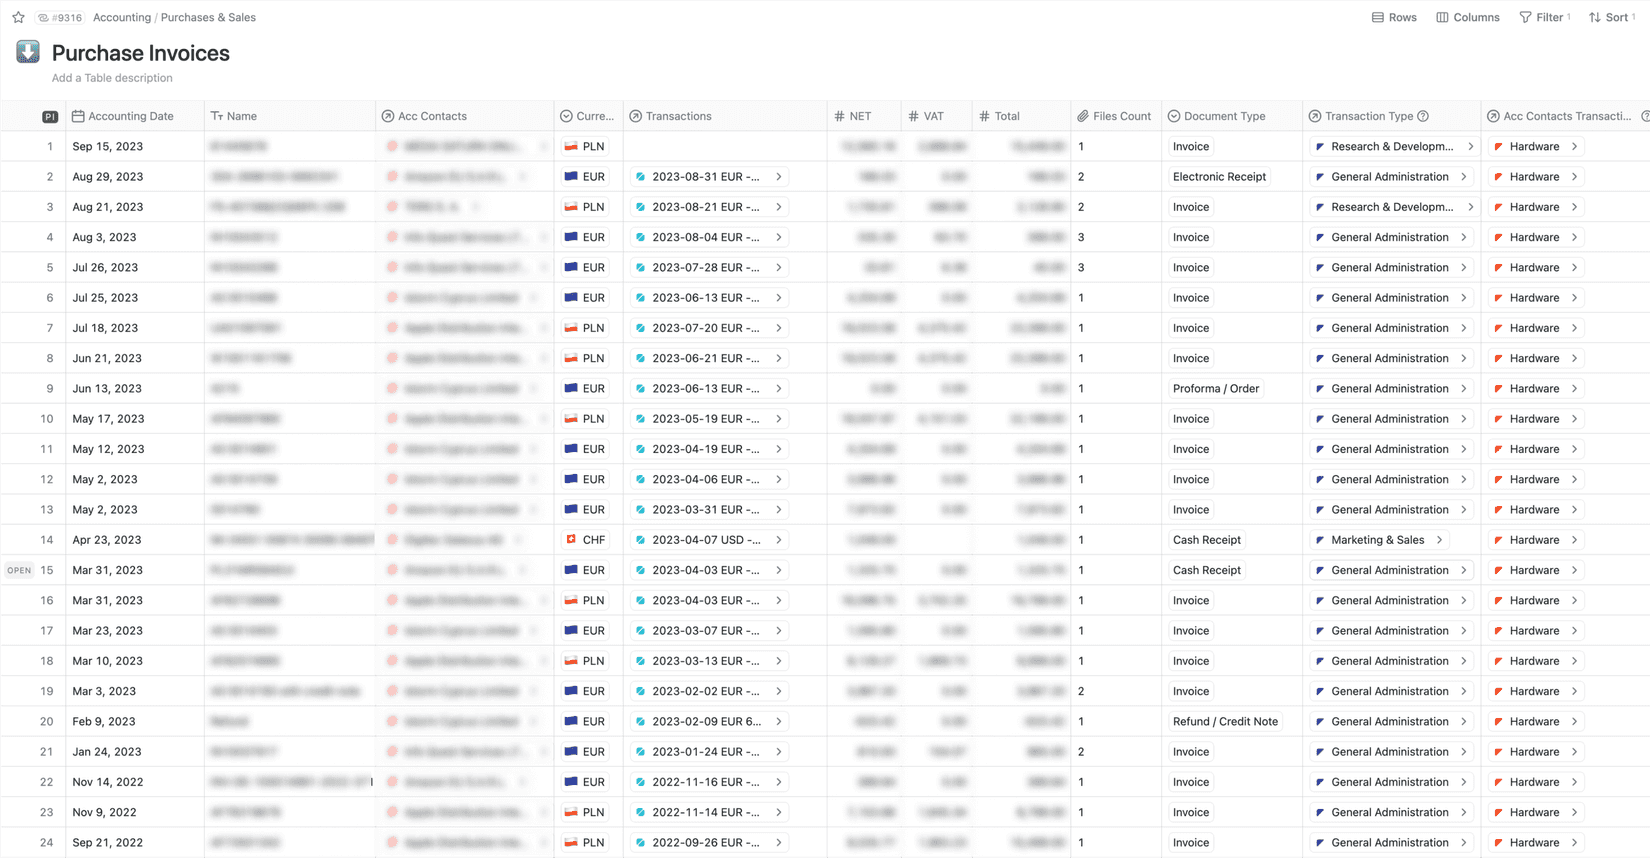The height and width of the screenshot is (858, 1650).
Task: Click the favorite star icon
Action: 18,17
